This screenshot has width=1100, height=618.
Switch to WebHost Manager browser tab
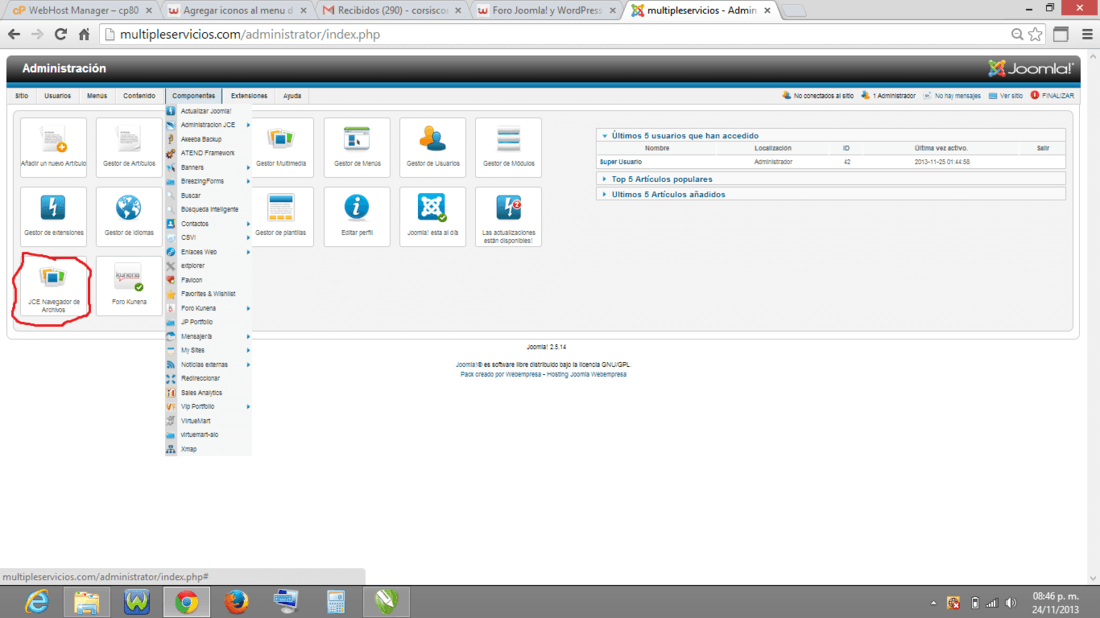[x=82, y=11]
